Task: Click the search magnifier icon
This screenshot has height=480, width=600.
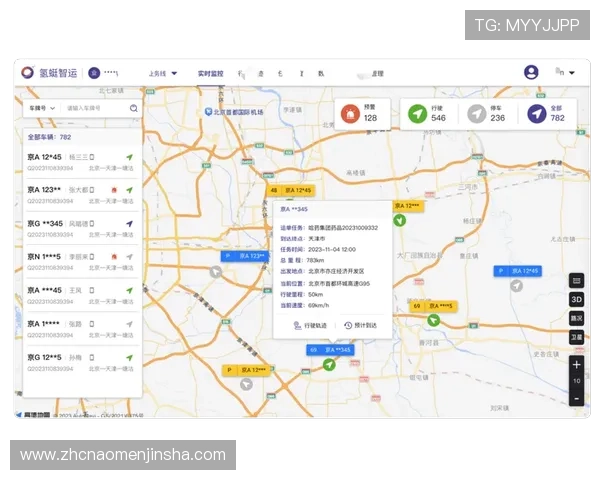Action: (x=134, y=107)
